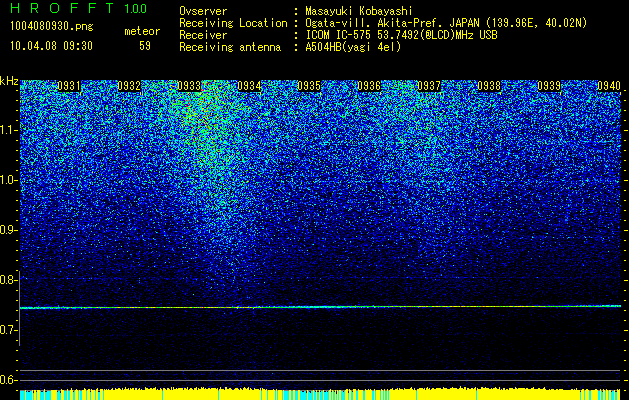Click the kHz axis unit label

(9, 81)
